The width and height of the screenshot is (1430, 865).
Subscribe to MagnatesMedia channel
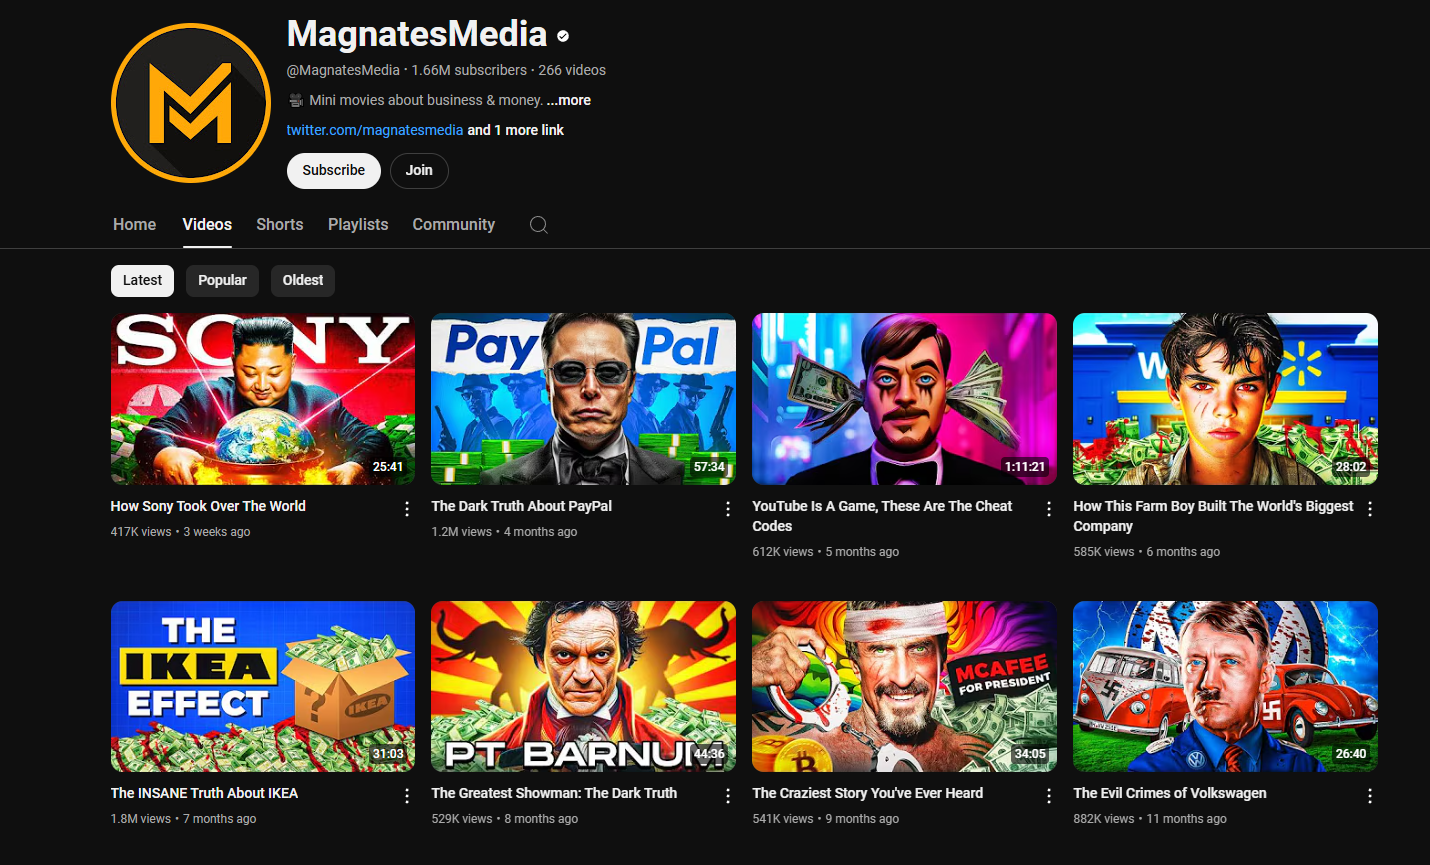tap(334, 171)
